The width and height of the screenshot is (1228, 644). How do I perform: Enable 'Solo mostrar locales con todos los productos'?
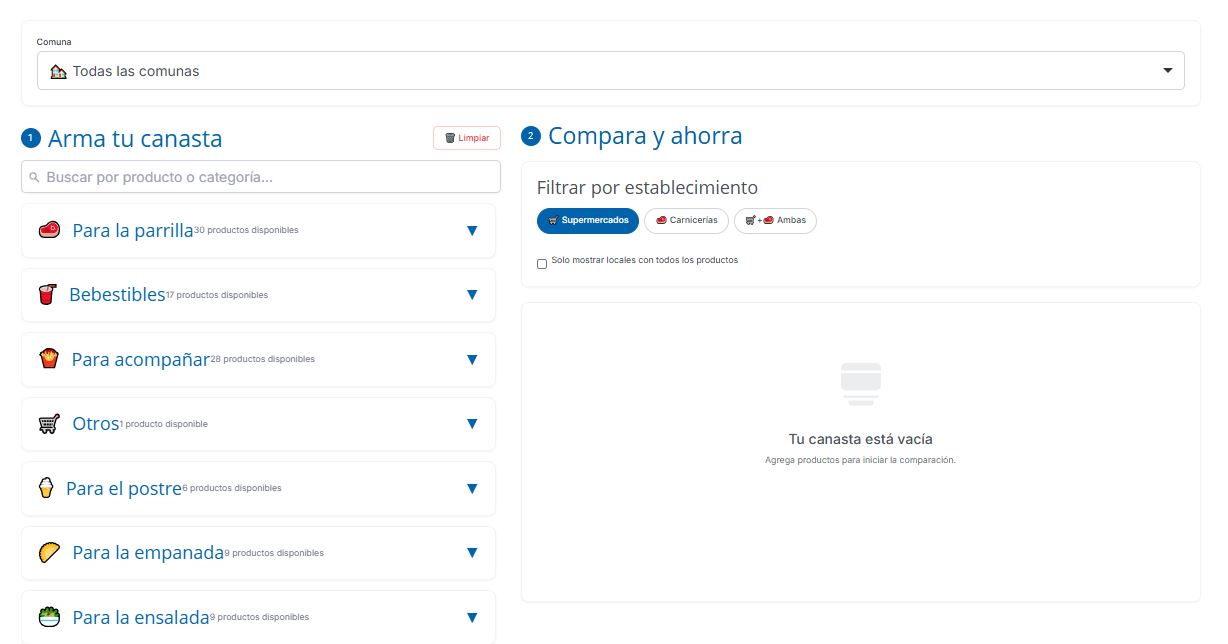coord(542,264)
